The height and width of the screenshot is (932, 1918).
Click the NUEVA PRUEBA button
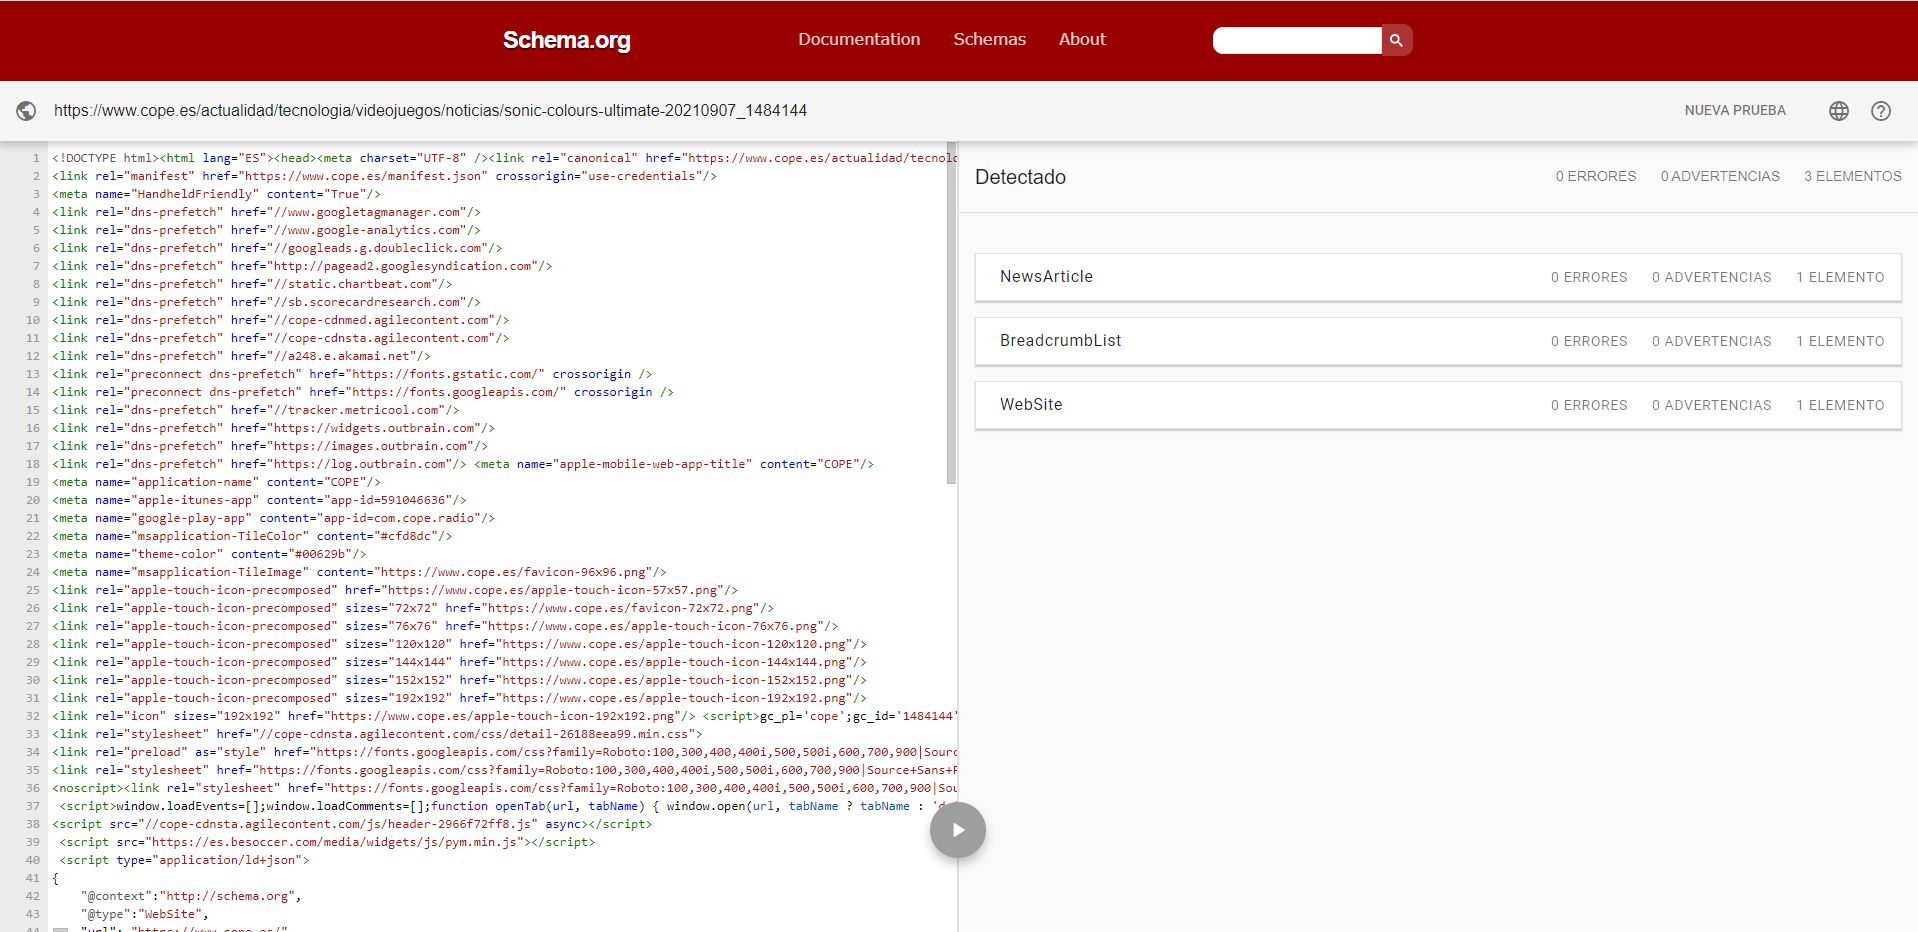[x=1734, y=111]
